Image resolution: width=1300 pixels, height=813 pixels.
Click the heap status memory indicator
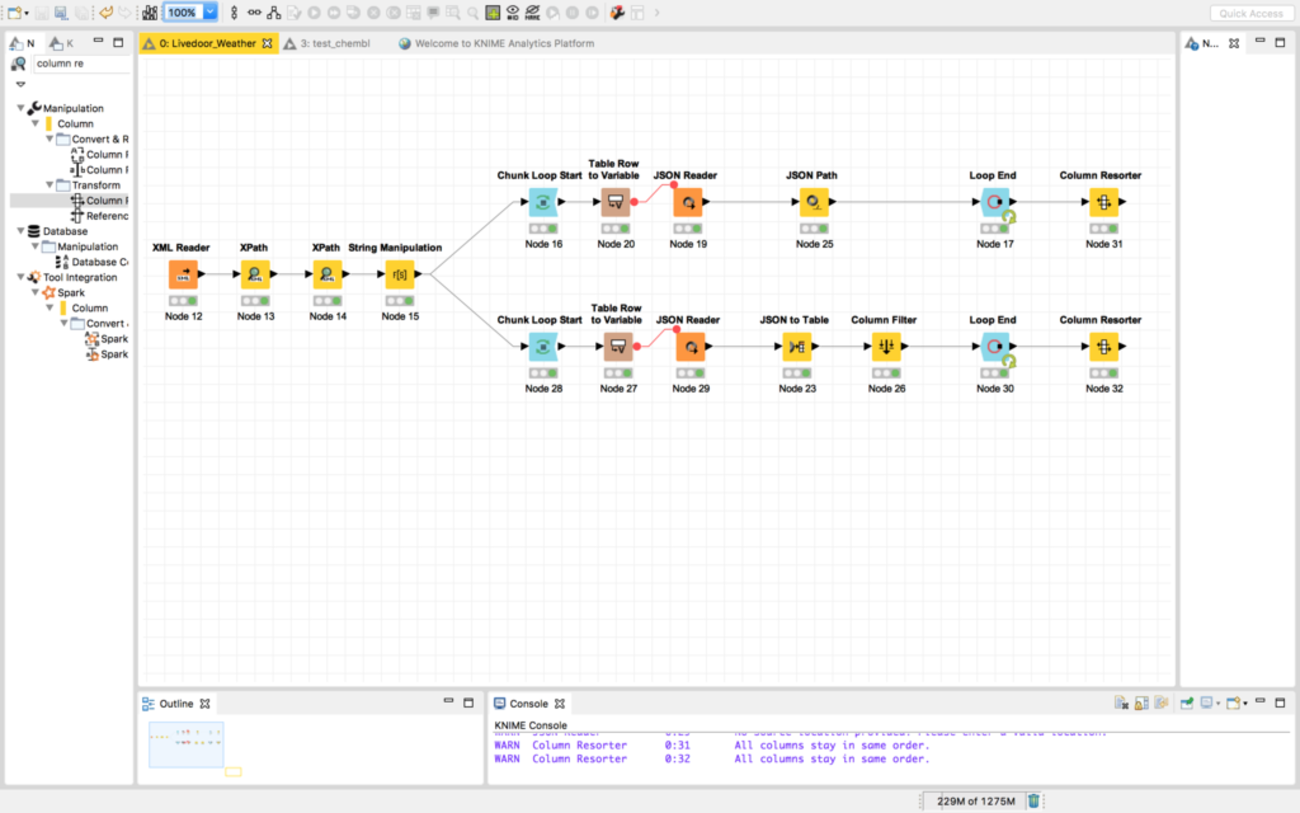coord(974,801)
